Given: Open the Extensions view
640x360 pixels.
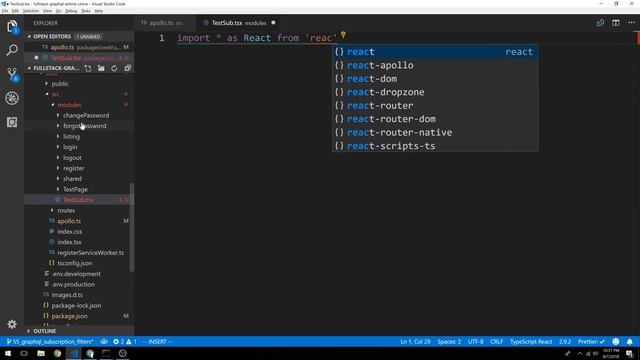Looking at the screenshot, I should click(12, 122).
